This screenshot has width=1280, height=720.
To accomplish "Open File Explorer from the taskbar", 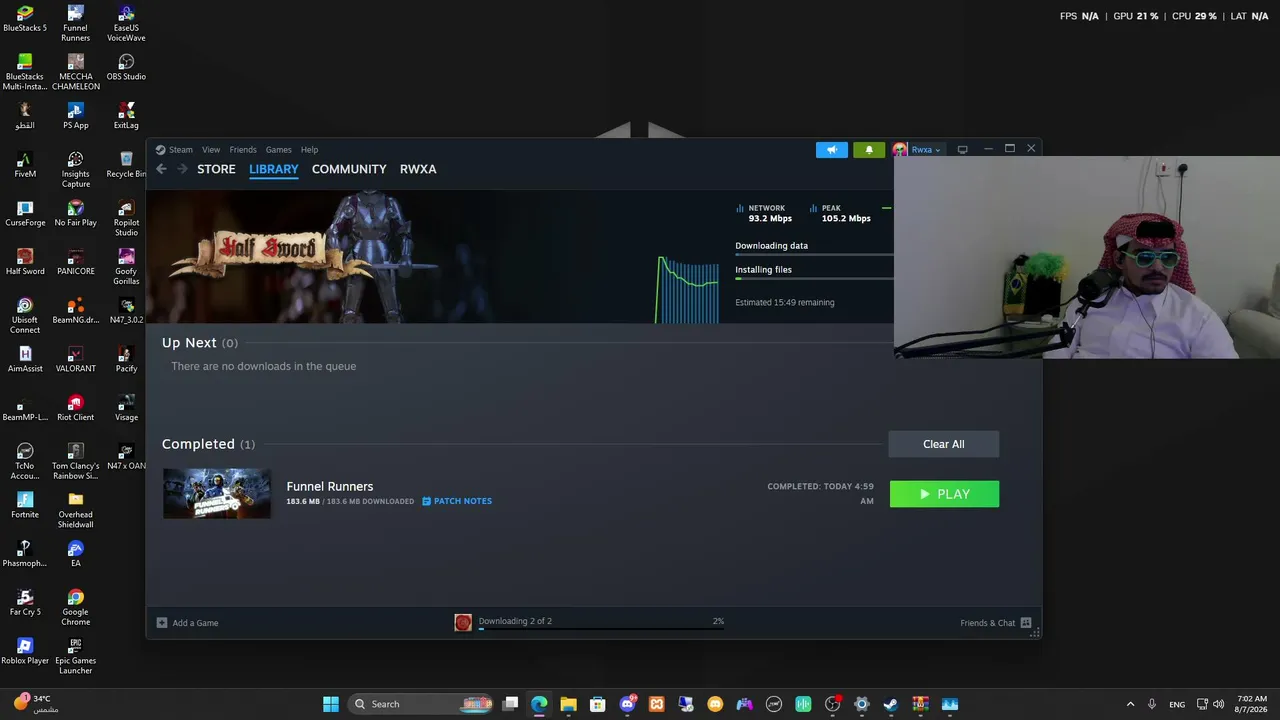I will pyautogui.click(x=568, y=704).
